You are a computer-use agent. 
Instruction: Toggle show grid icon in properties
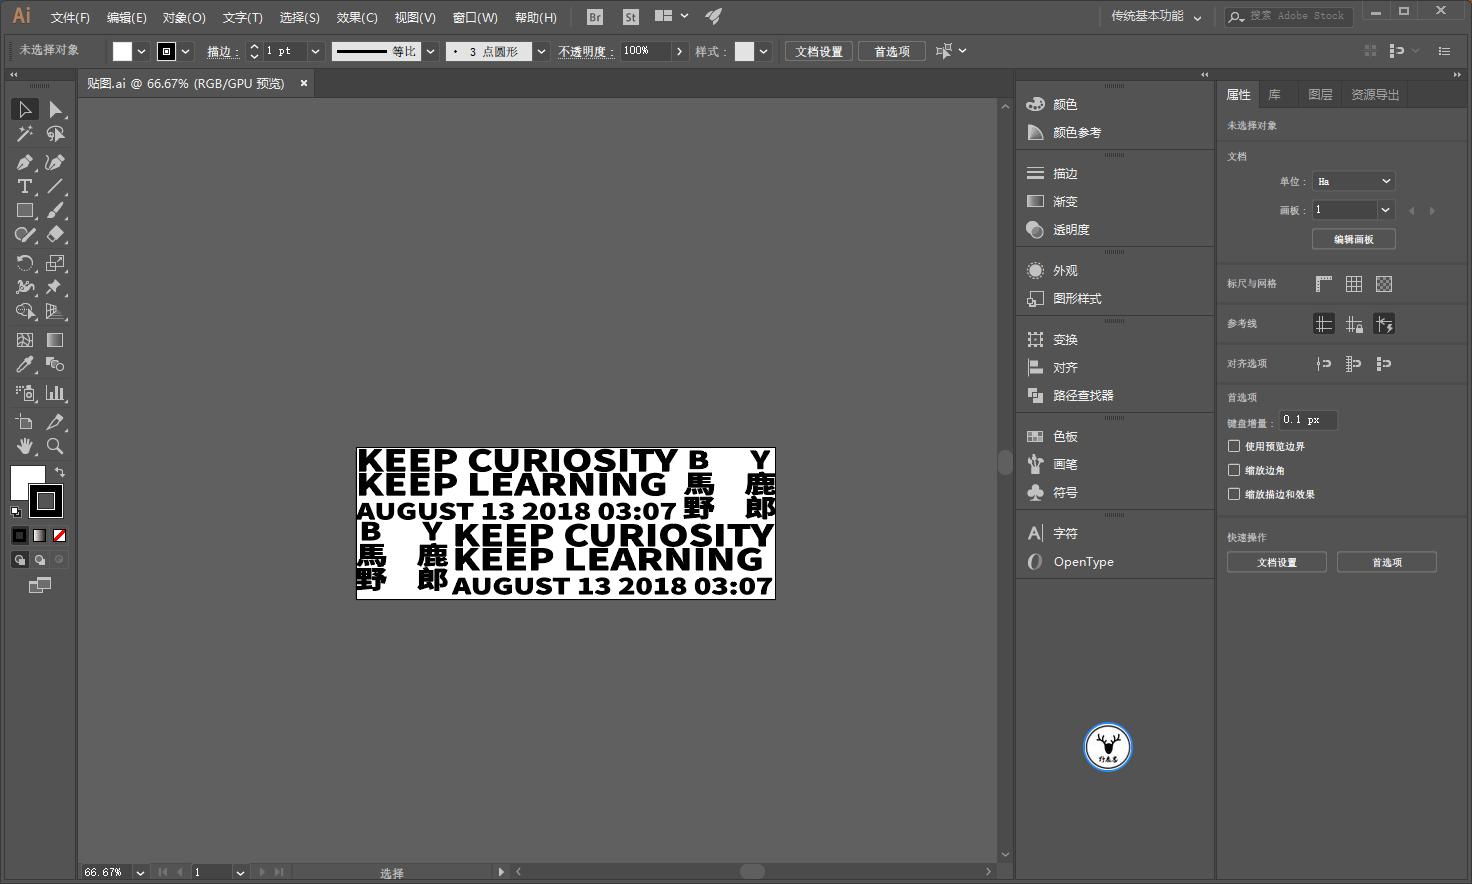[1354, 284]
